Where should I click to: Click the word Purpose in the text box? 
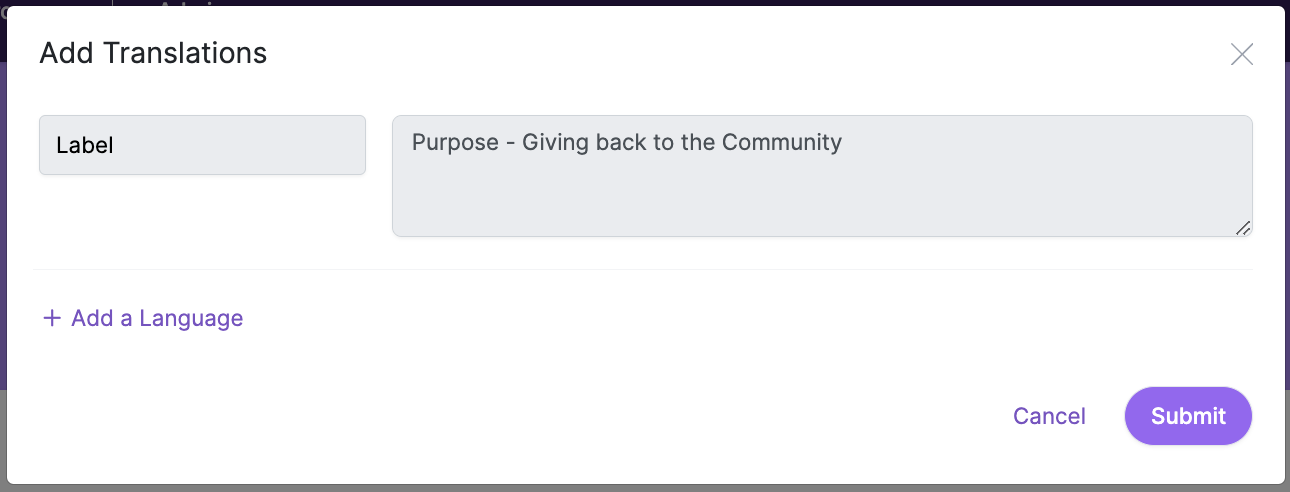455,142
